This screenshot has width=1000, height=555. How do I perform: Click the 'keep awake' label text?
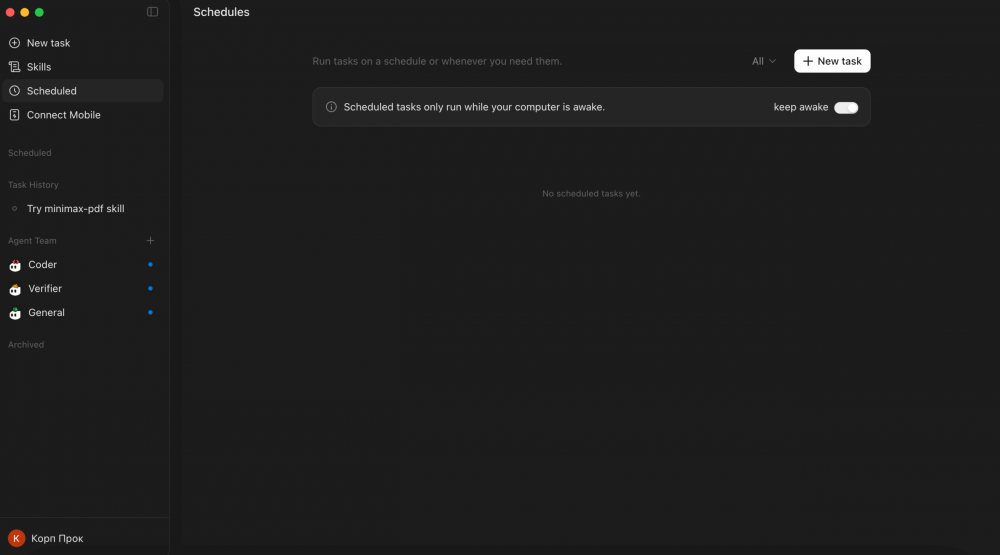(801, 107)
